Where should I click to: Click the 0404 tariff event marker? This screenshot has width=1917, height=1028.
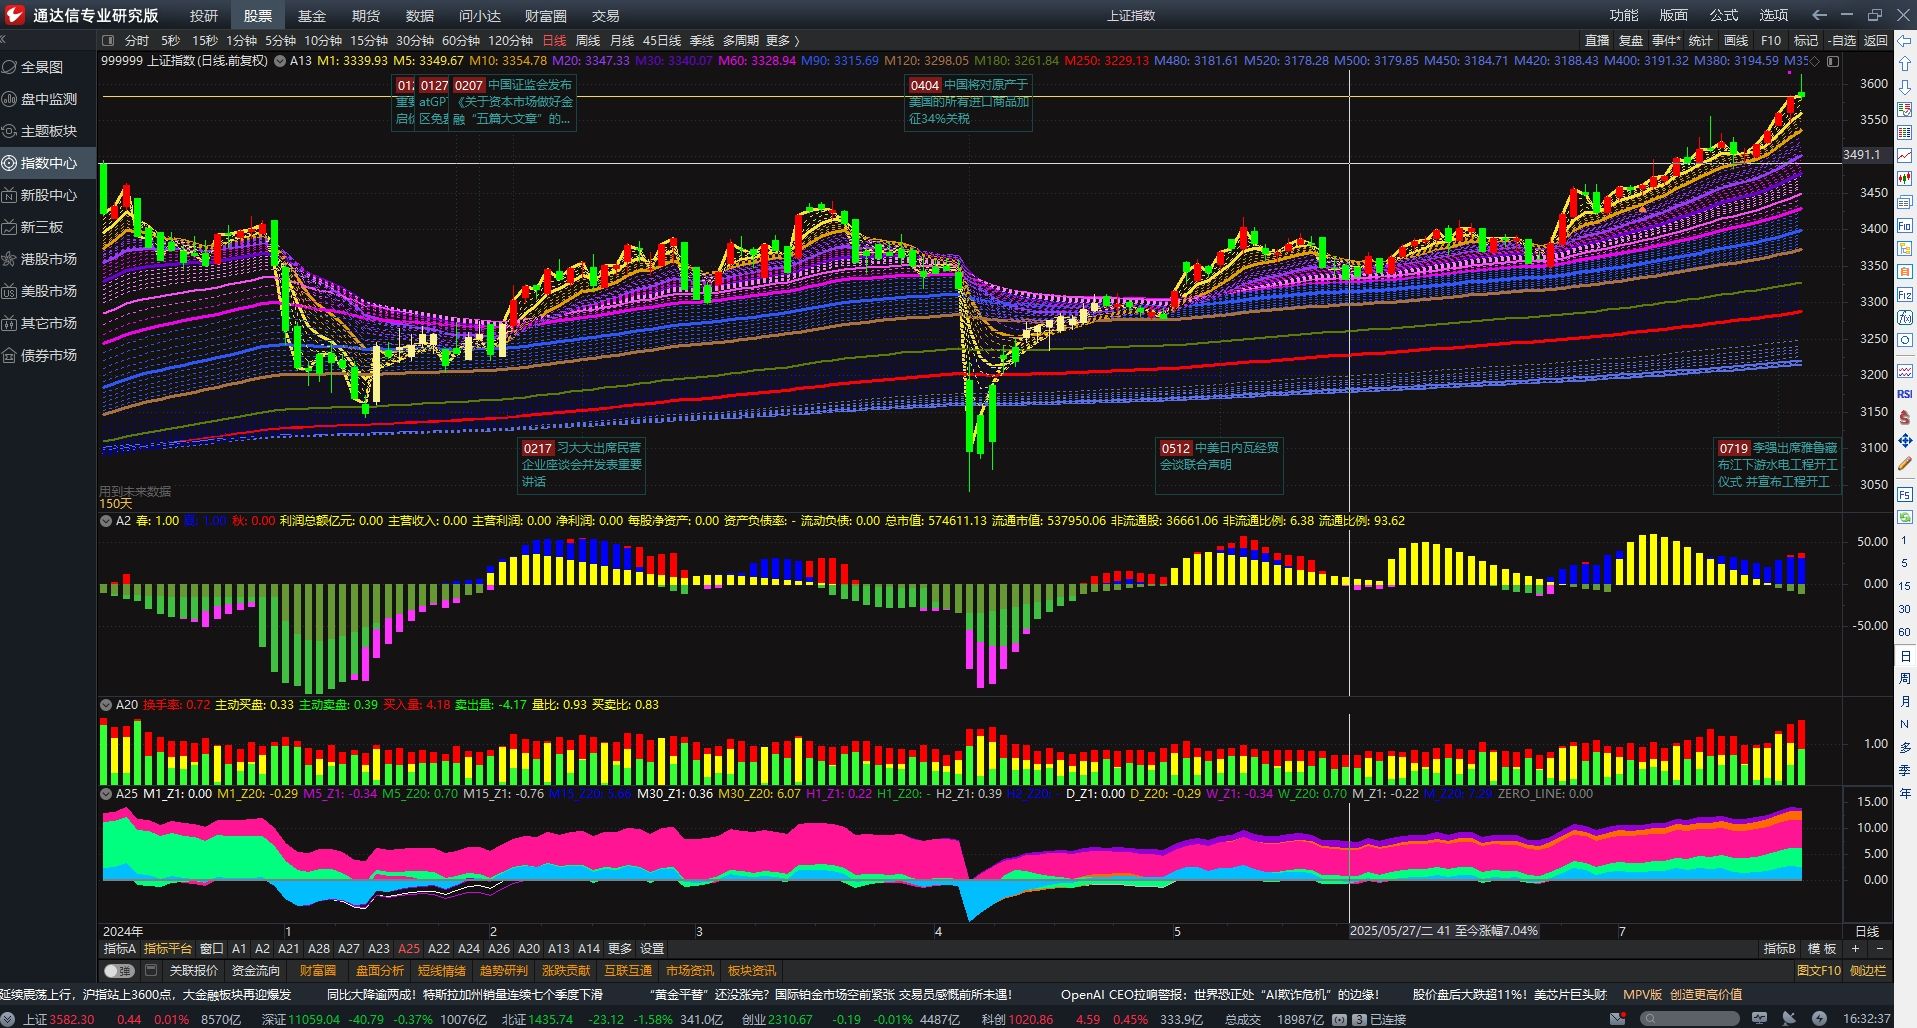924,85
